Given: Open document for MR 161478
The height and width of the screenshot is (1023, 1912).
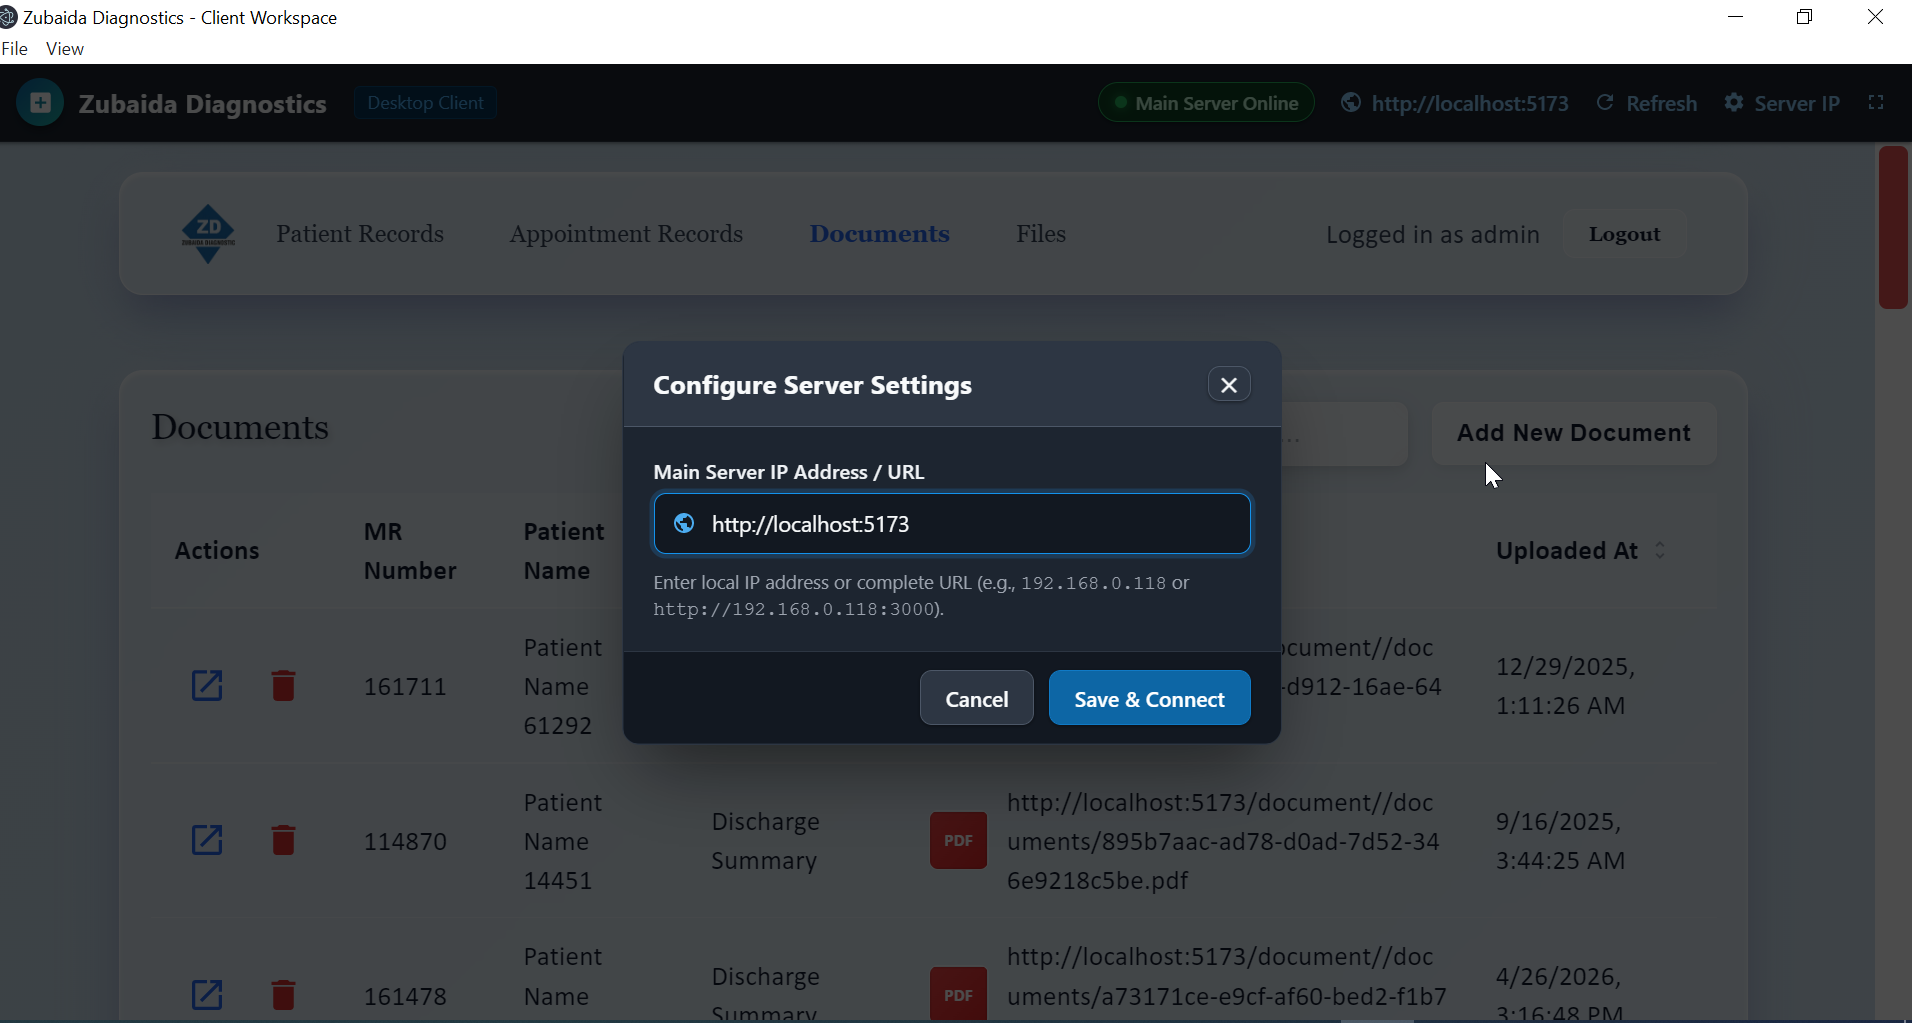Looking at the screenshot, I should 207,995.
